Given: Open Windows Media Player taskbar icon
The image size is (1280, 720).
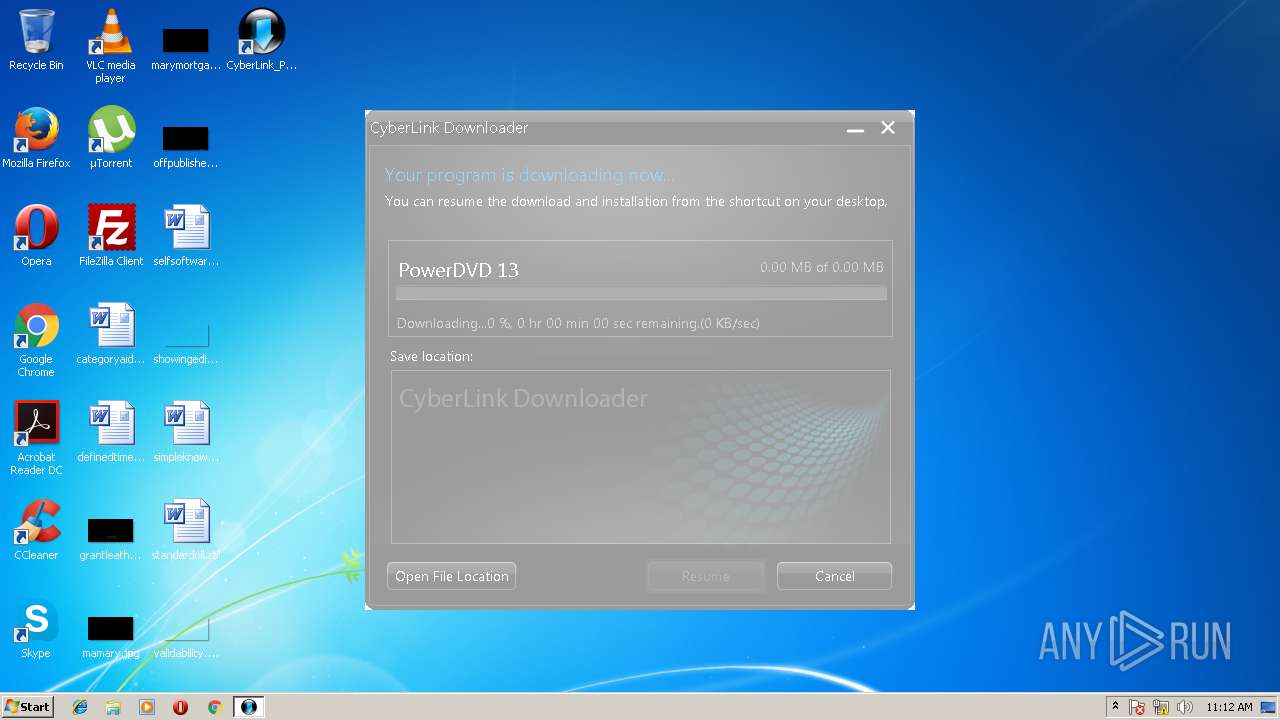Looking at the screenshot, I should [x=147, y=707].
